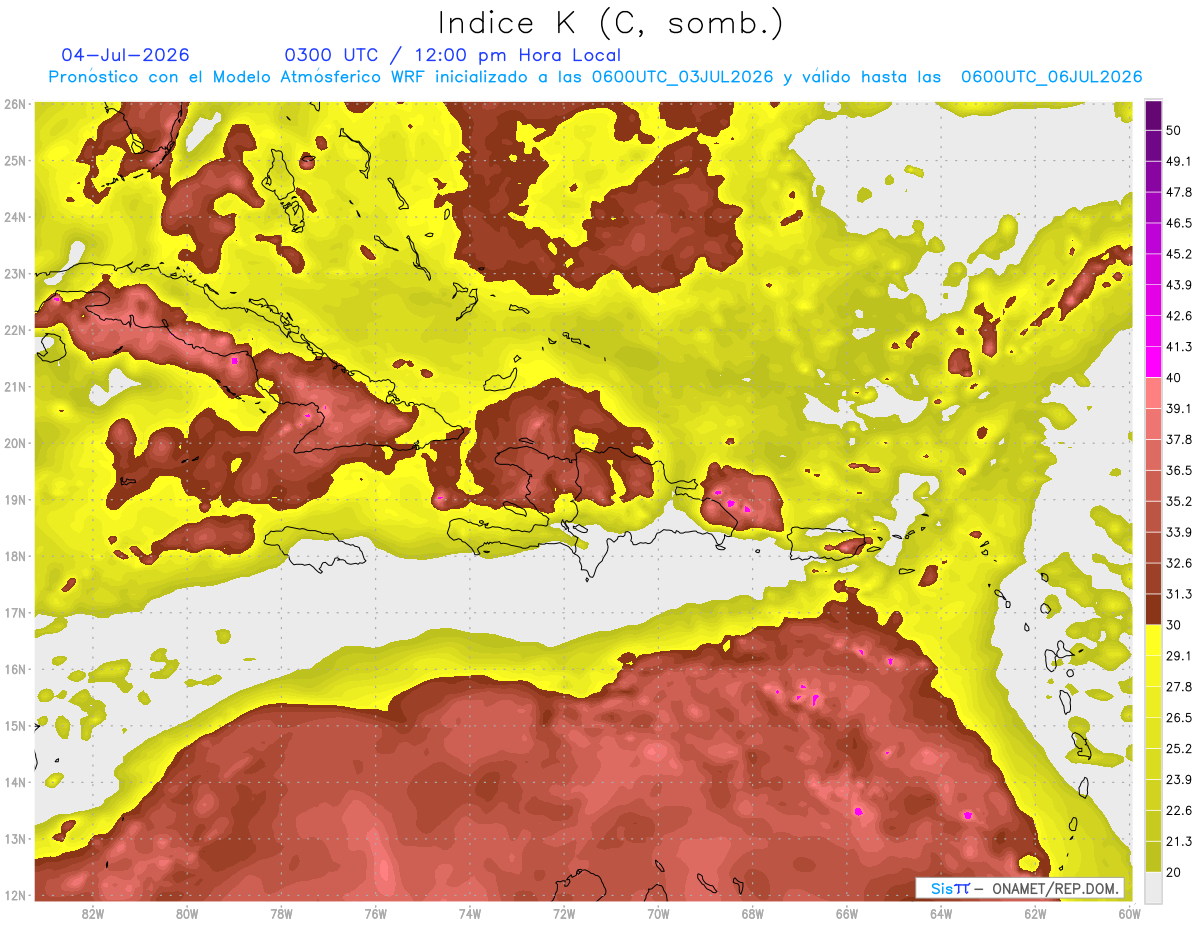Screen dimensions: 1200x927
Task: Click the 62W longitude label
Action: [x=1036, y=913]
